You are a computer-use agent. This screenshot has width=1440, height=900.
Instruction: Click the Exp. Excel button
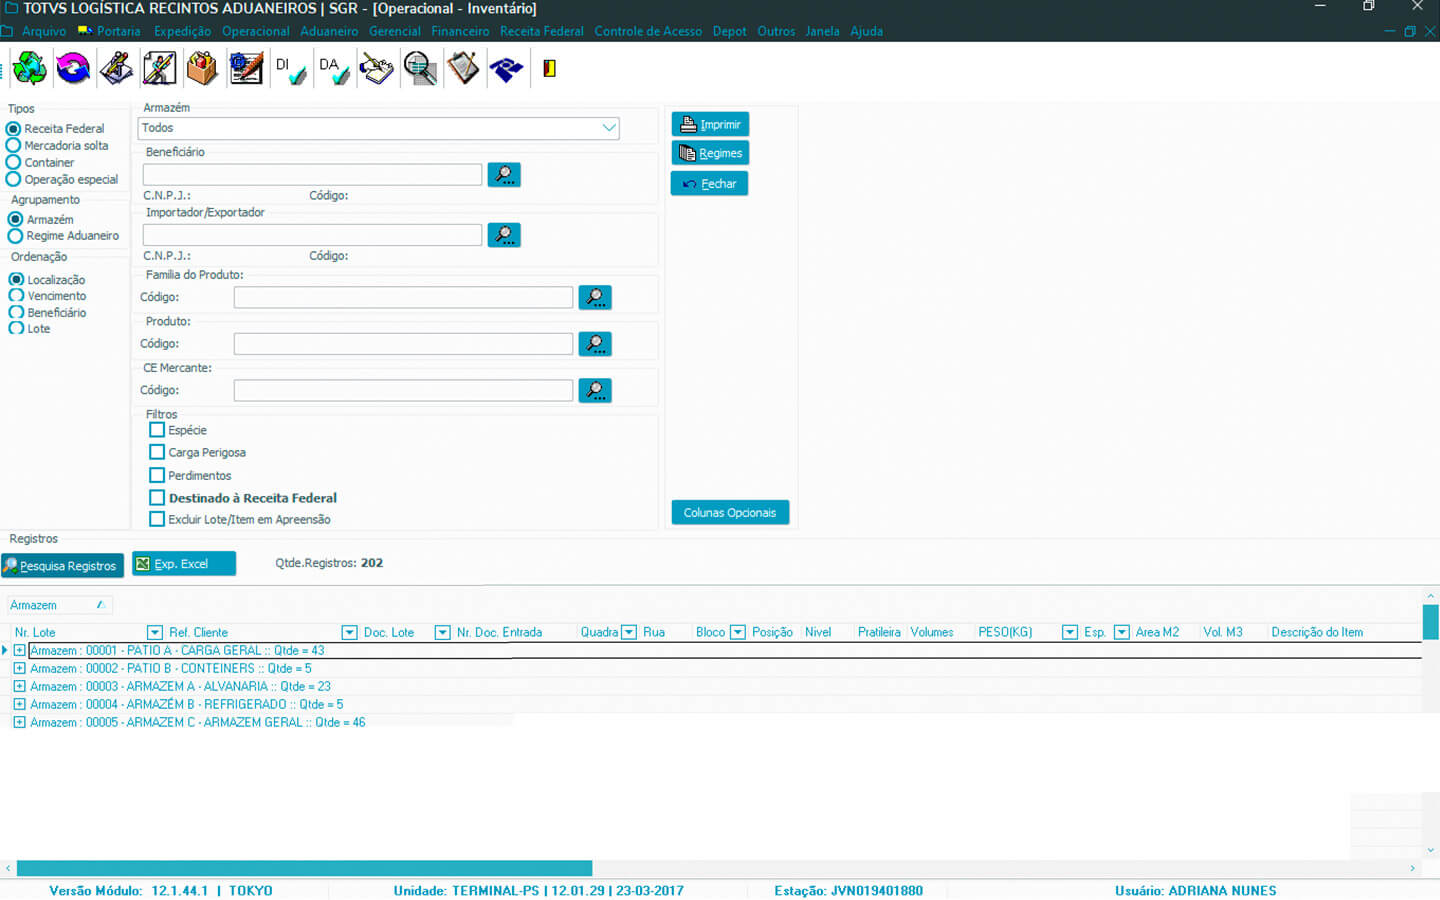(184, 564)
